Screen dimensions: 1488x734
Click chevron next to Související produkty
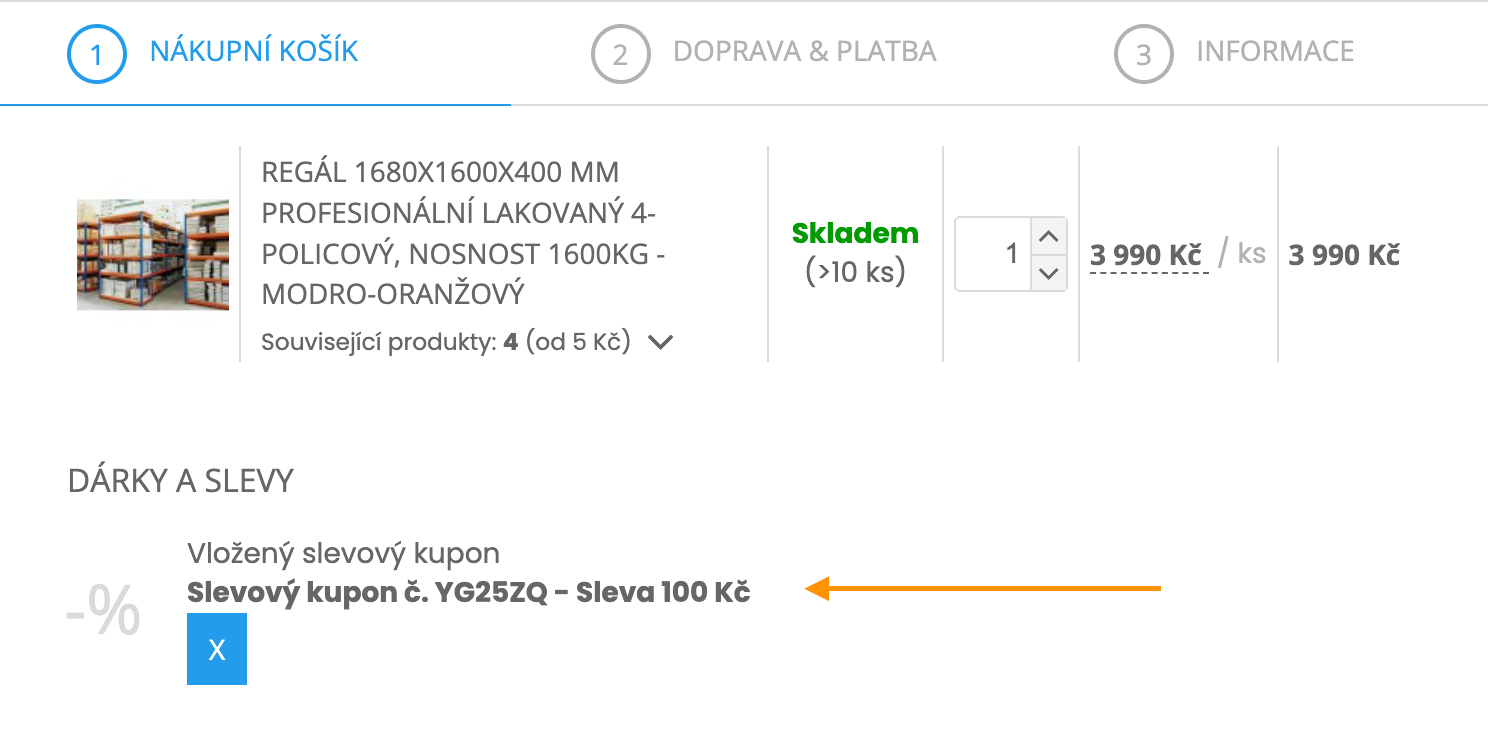(x=660, y=340)
